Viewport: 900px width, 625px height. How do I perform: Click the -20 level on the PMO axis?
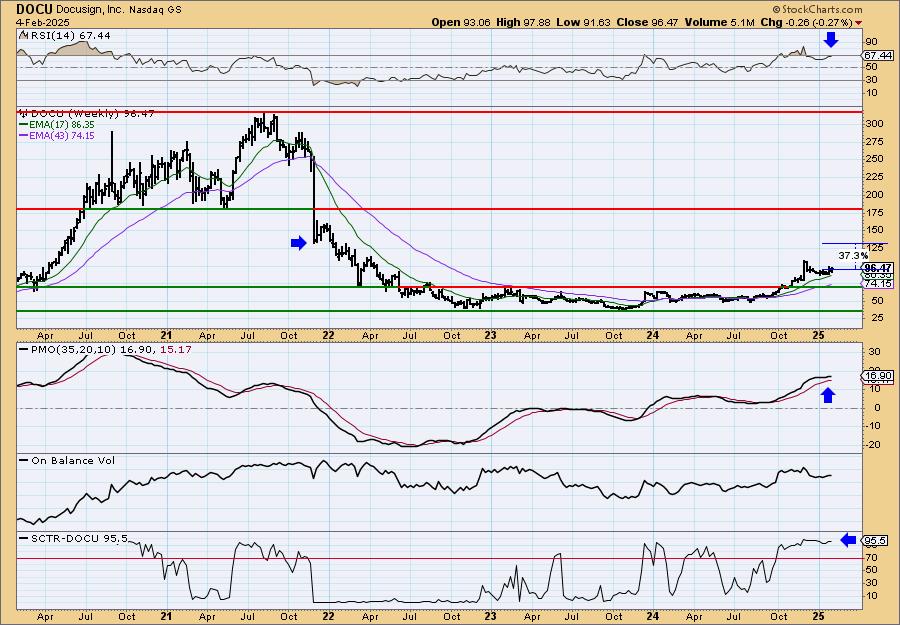tap(872, 444)
